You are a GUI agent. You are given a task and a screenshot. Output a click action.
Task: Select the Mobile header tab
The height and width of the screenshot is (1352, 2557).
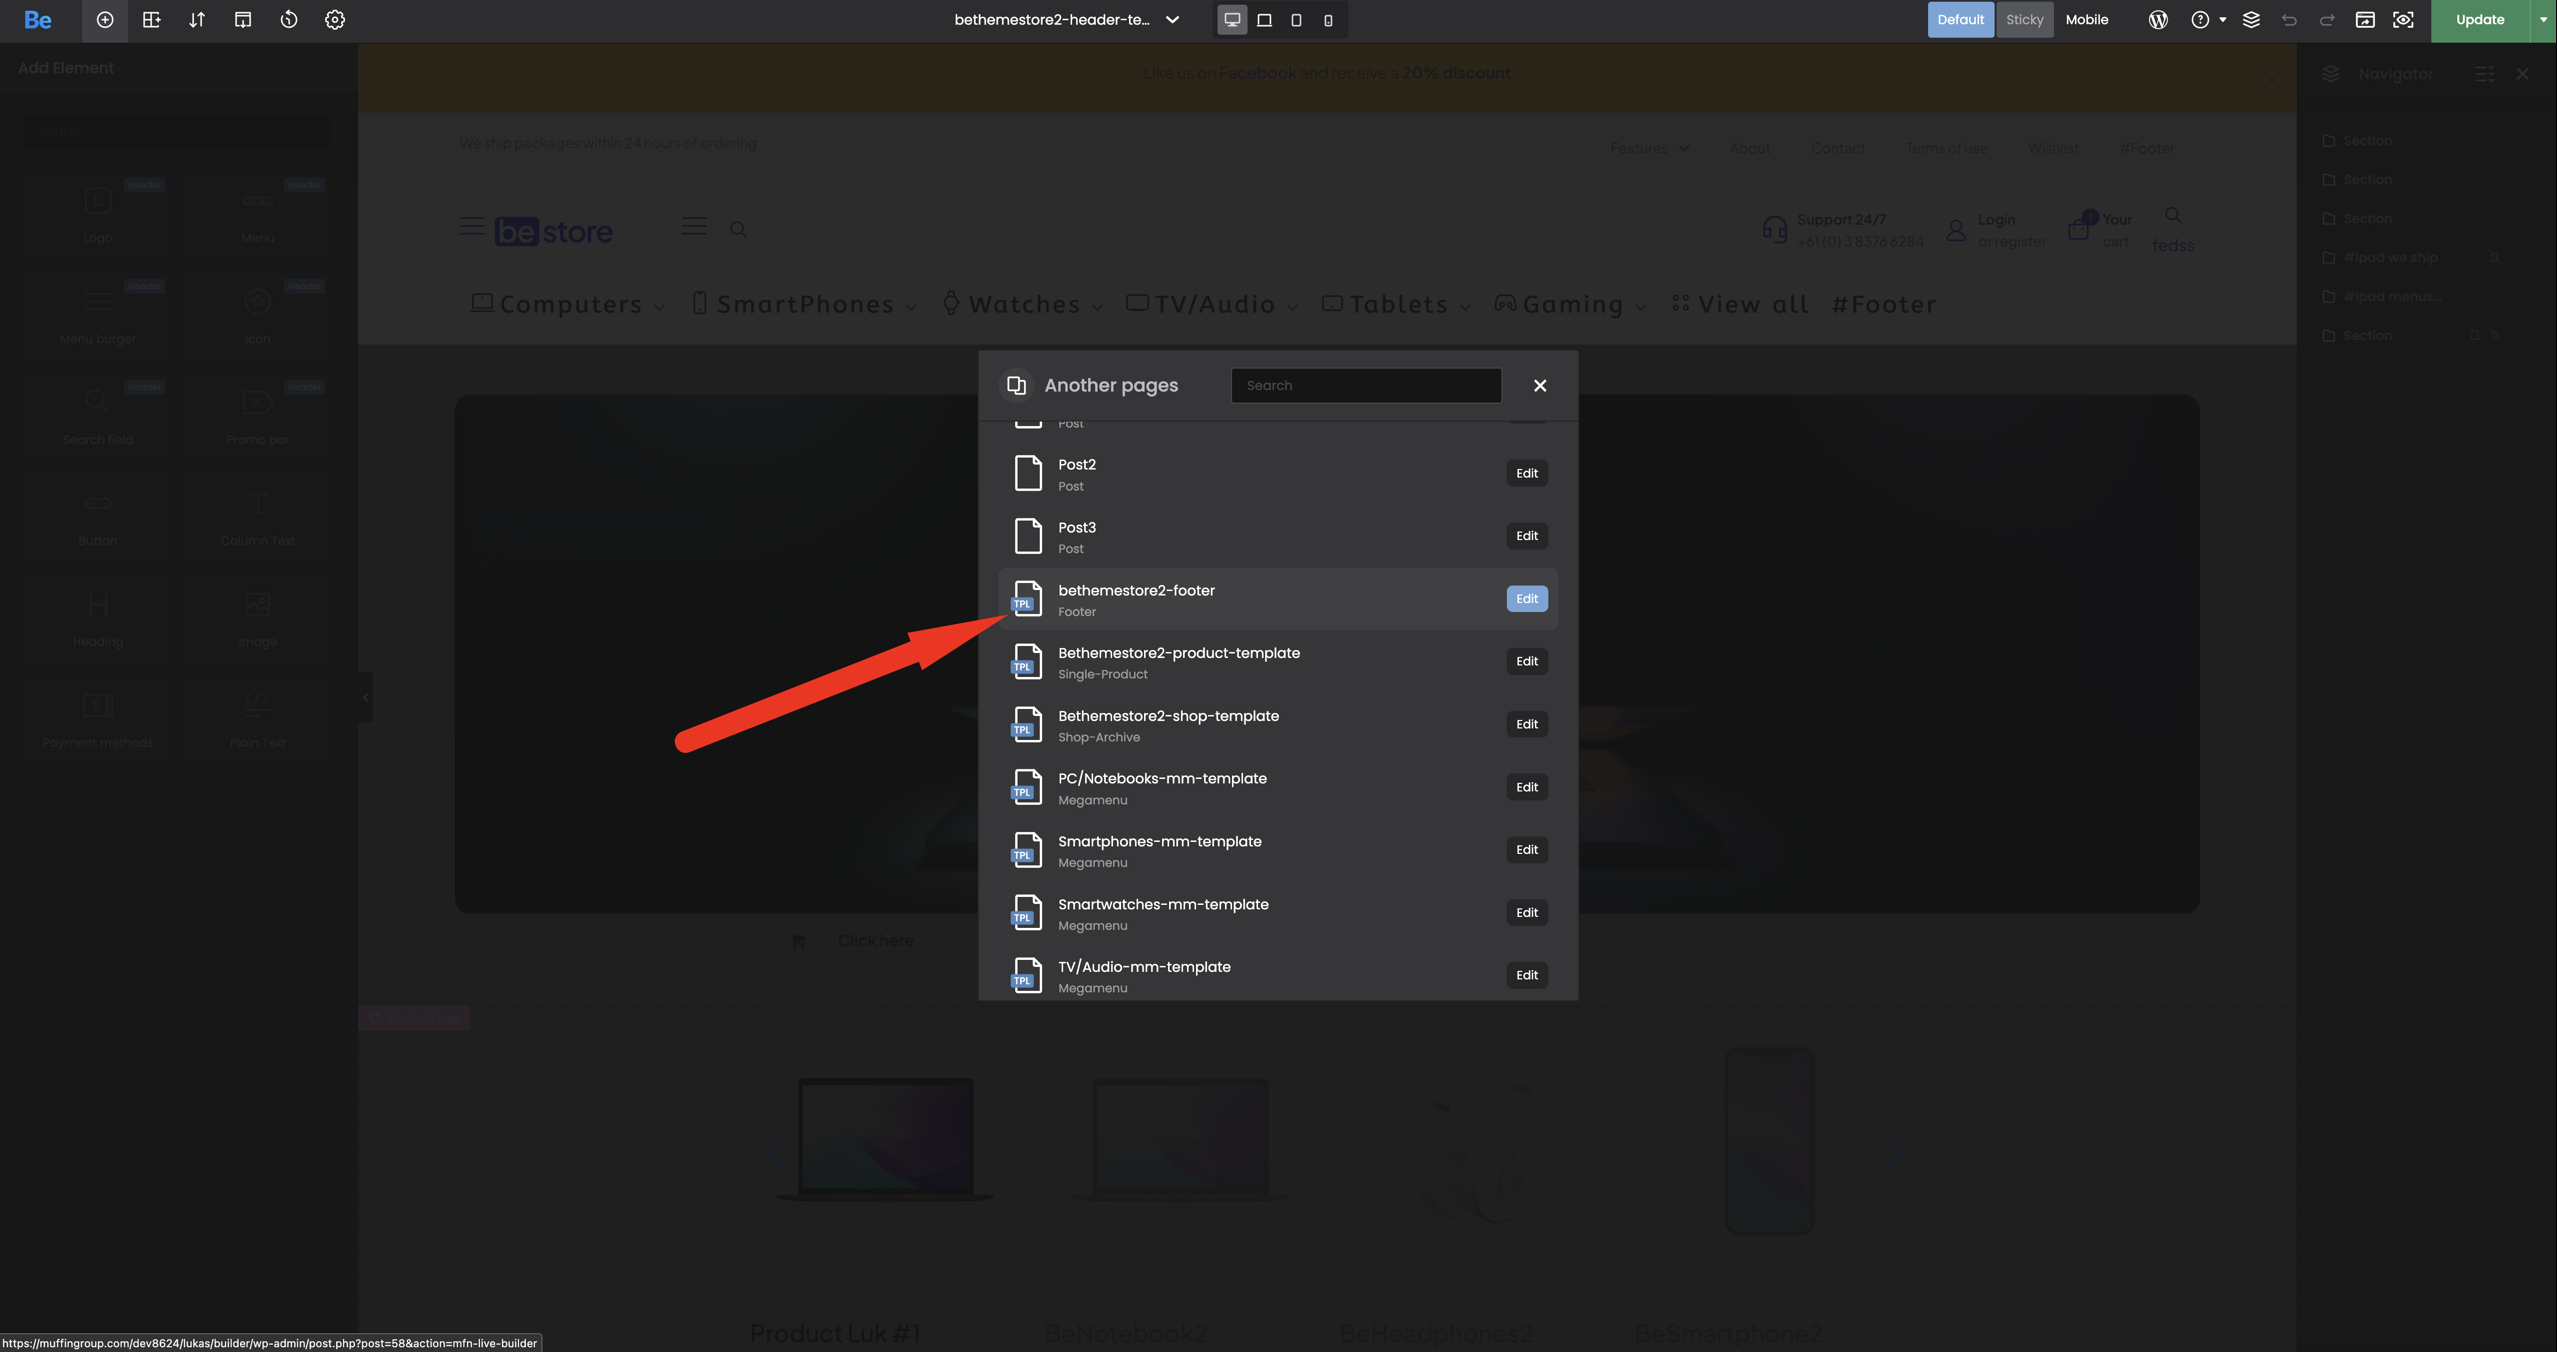click(x=2086, y=20)
